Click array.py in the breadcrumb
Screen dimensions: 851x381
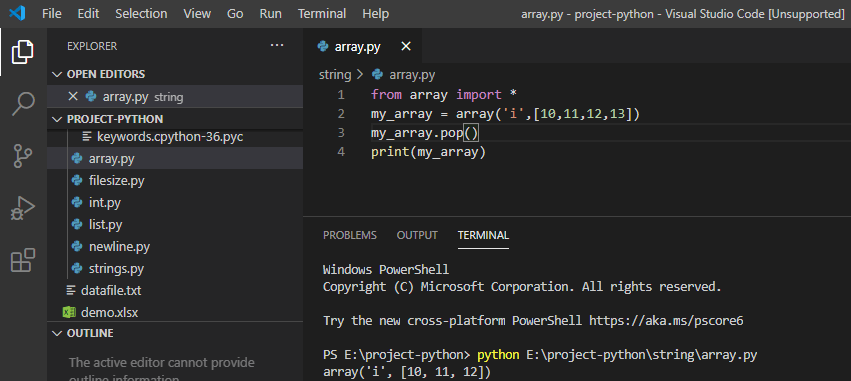[412, 75]
